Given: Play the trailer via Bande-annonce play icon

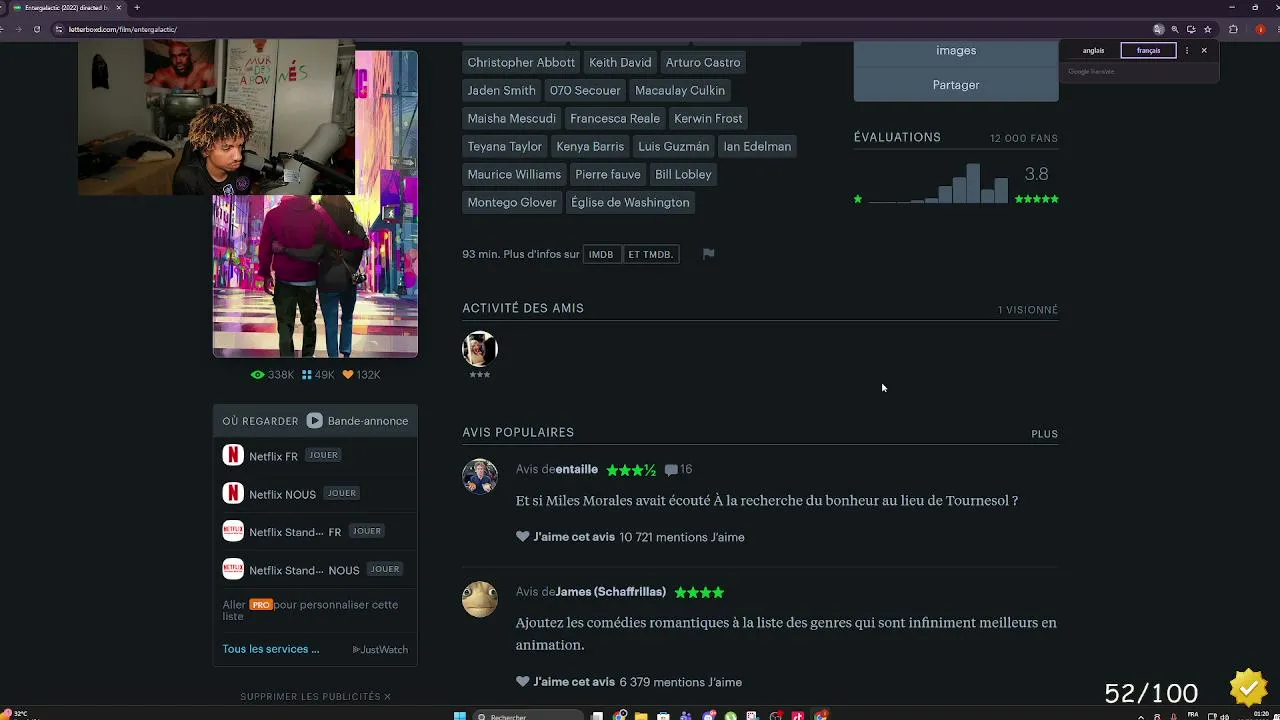Looking at the screenshot, I should [x=314, y=421].
